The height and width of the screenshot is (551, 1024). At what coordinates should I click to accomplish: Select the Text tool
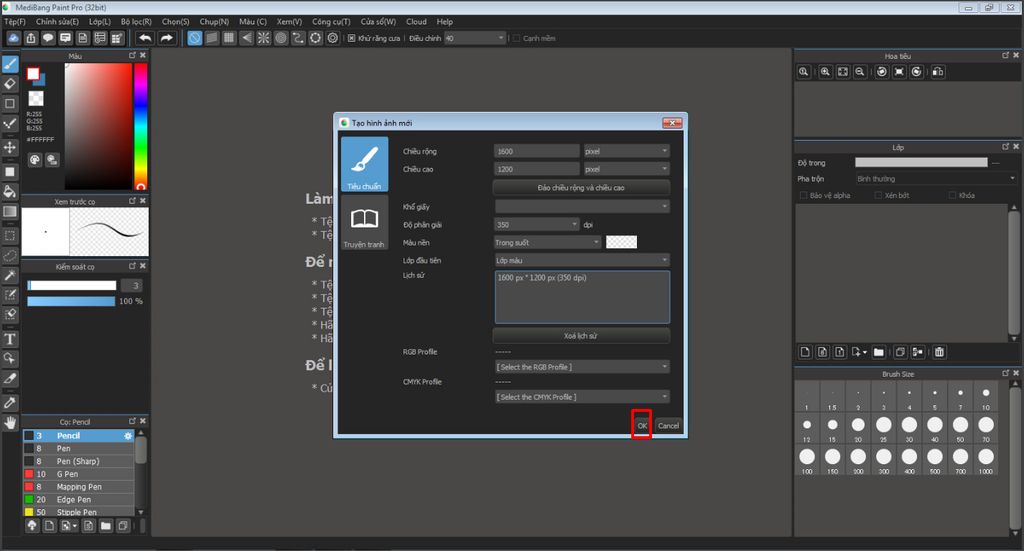tap(10, 339)
